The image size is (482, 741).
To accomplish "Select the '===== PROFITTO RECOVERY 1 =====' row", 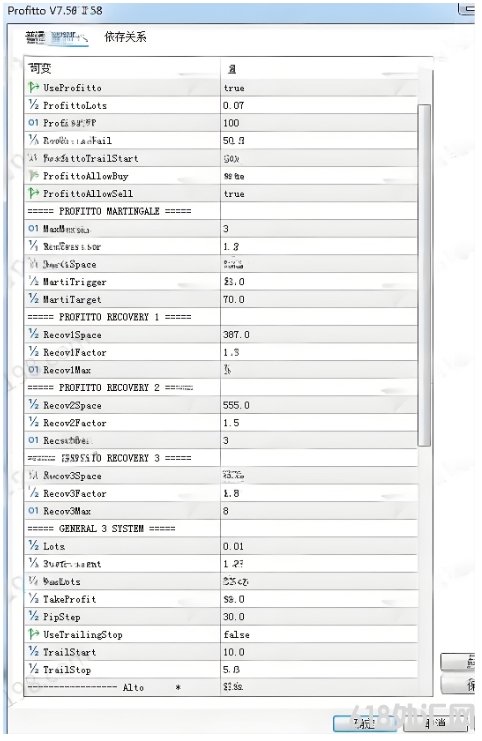I will (x=109, y=317).
